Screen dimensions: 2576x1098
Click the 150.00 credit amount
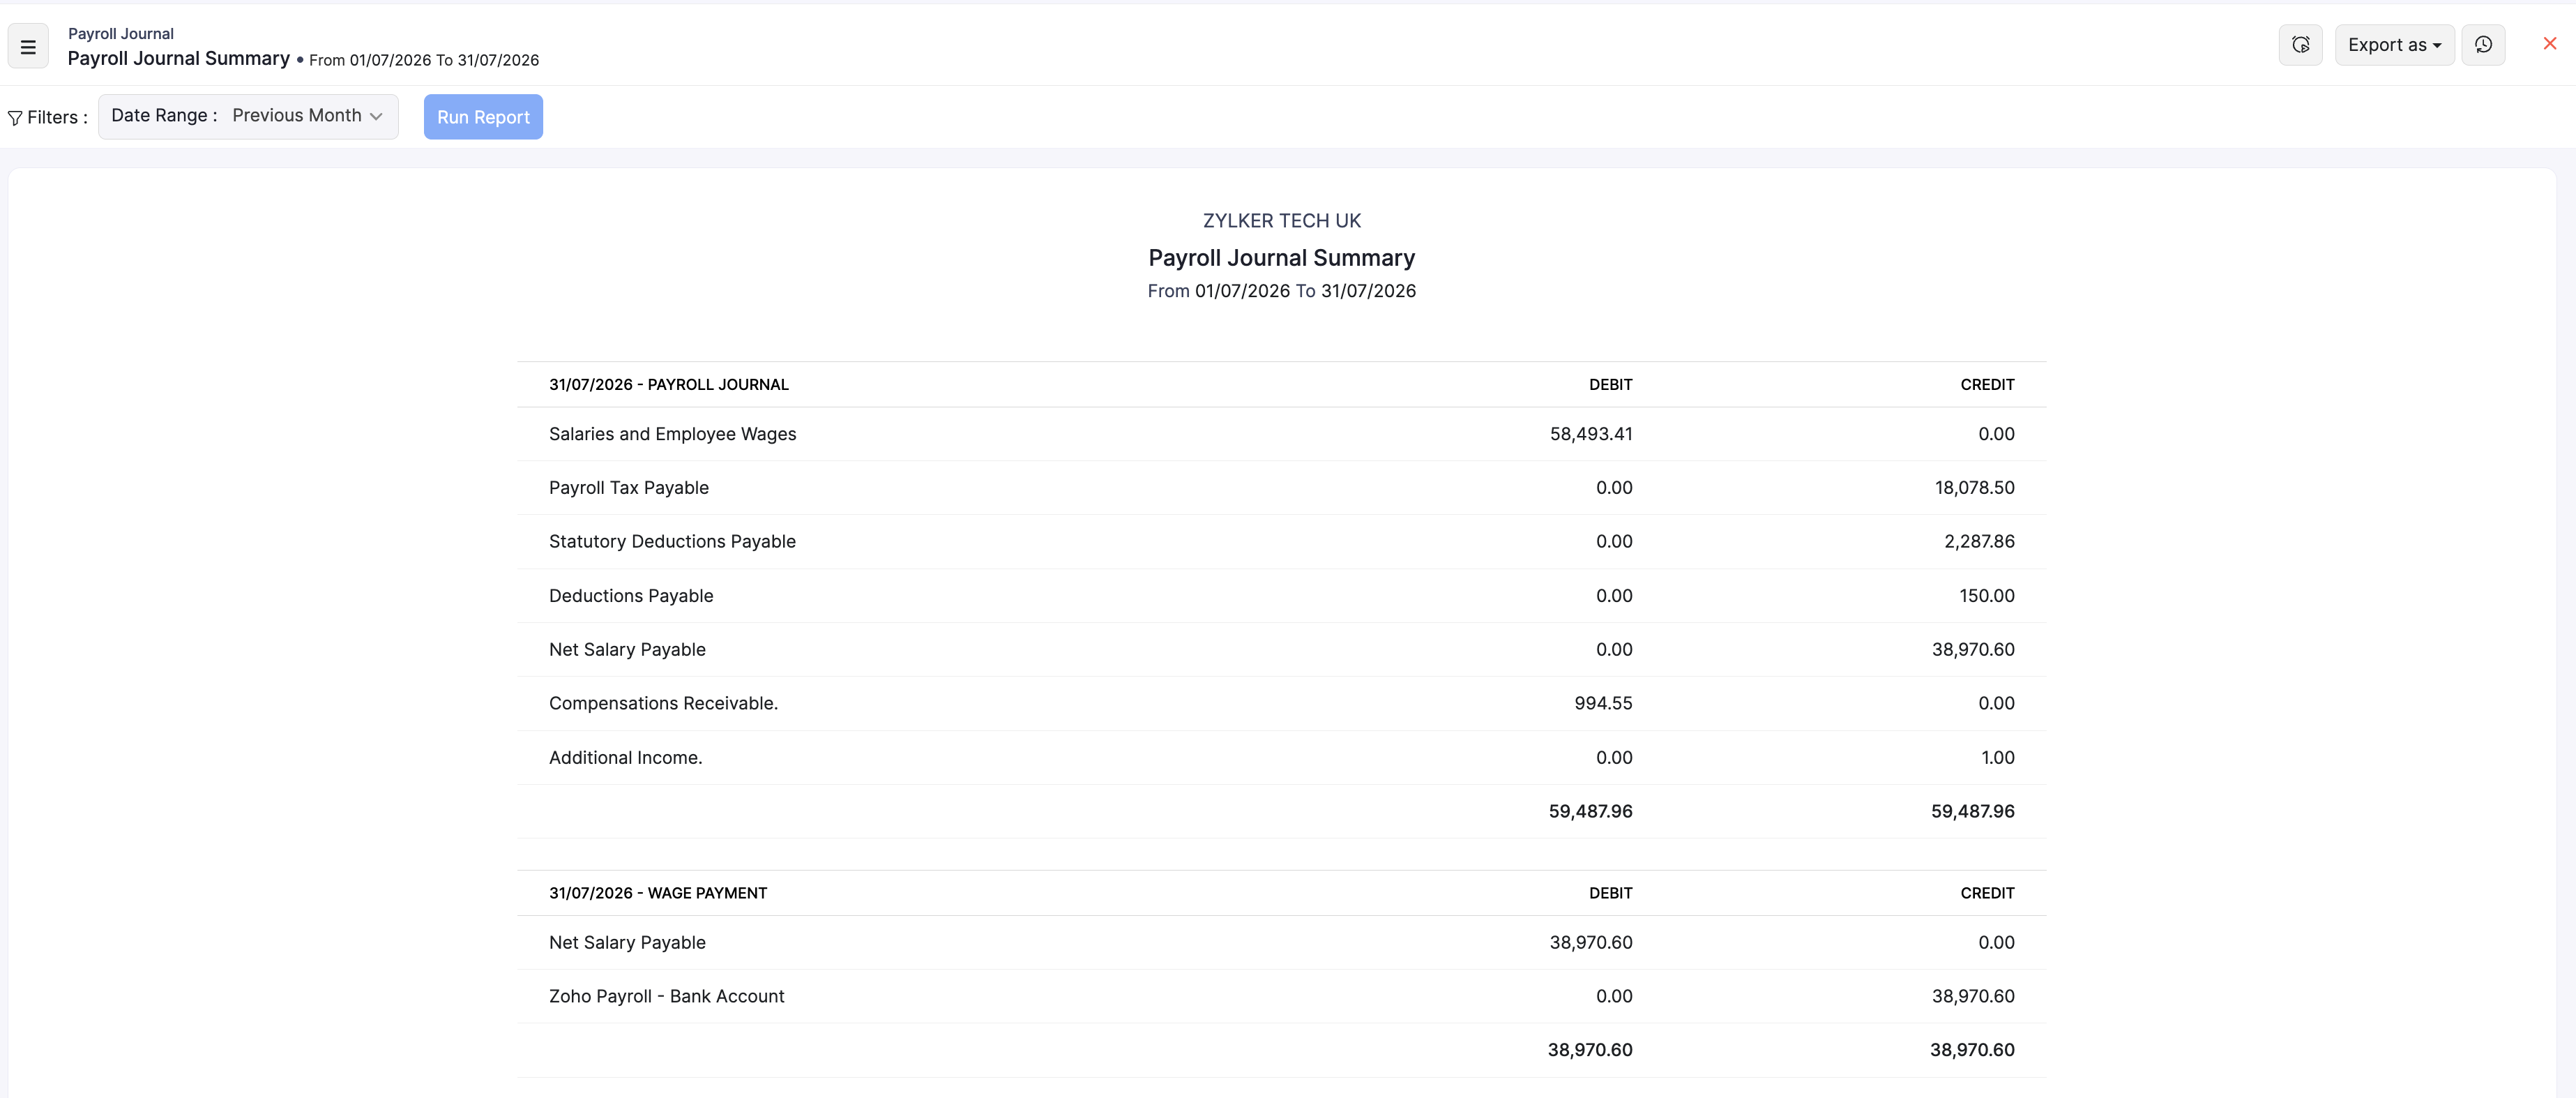pos(1986,596)
